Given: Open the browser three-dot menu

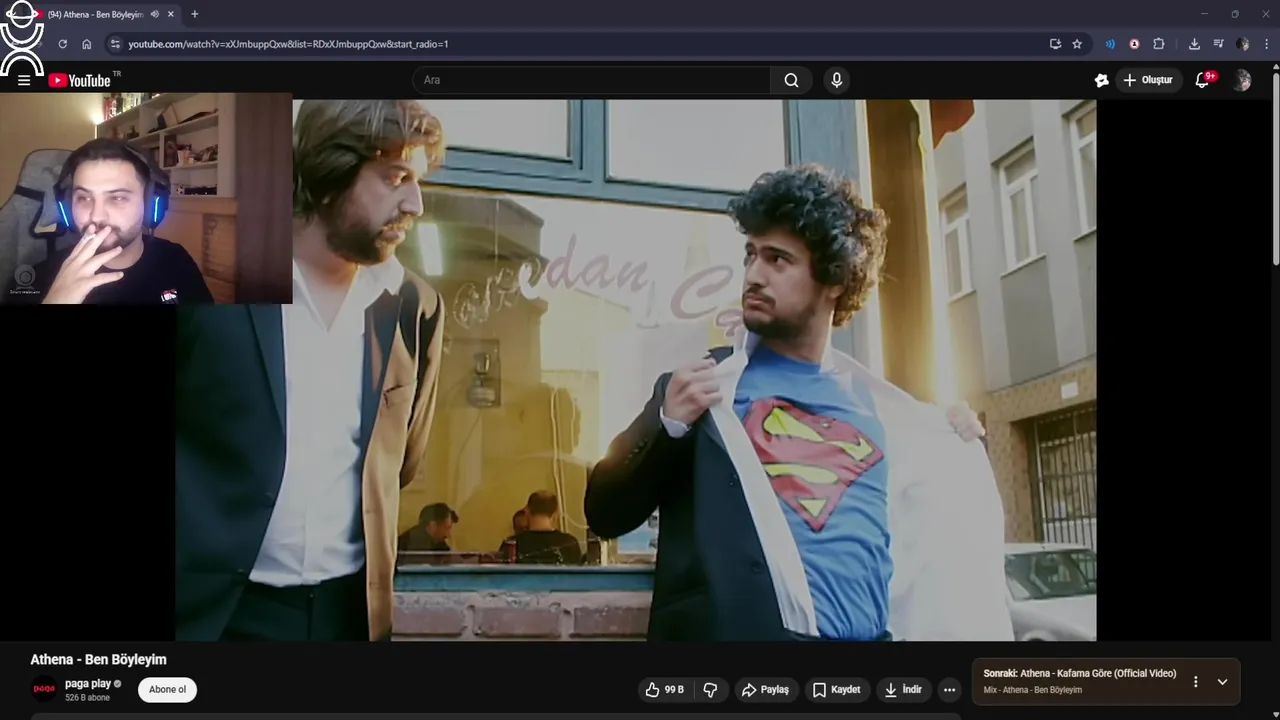Looking at the screenshot, I should [1267, 44].
